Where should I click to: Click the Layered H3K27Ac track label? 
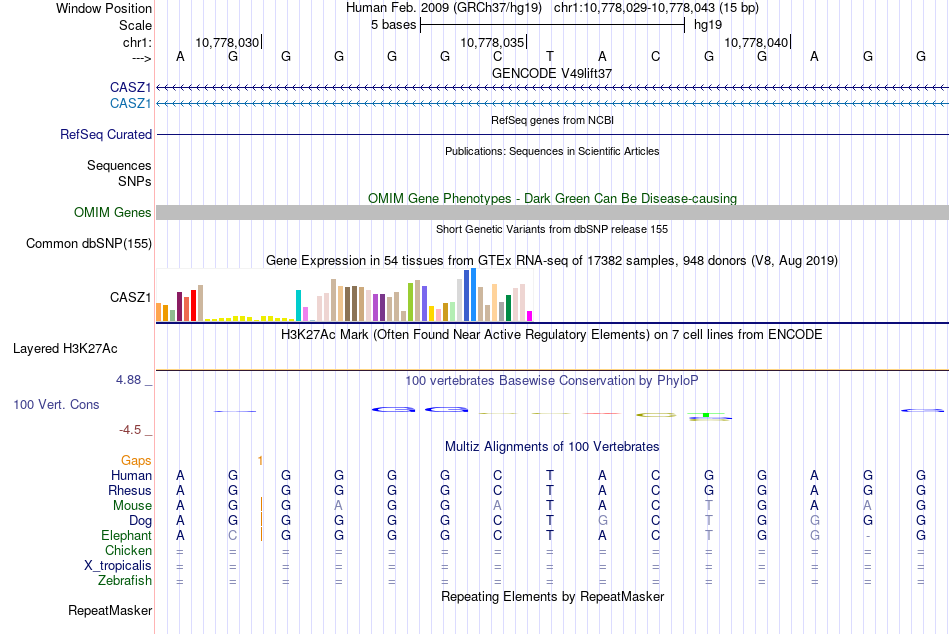point(65,349)
